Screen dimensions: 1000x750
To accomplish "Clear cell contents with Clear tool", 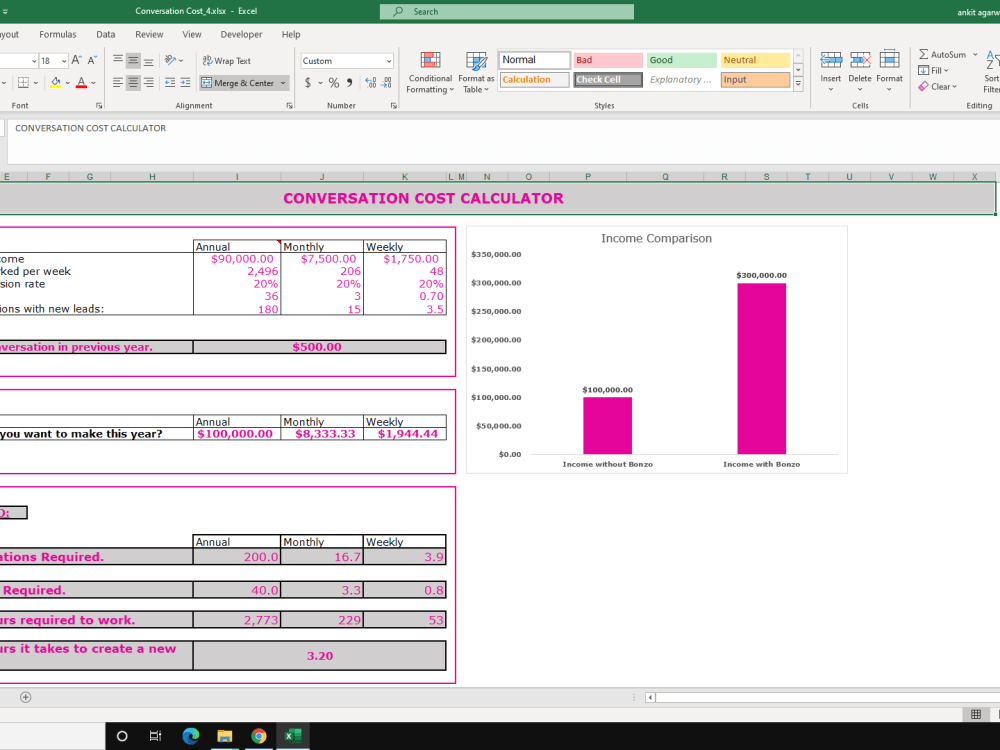I will (935, 86).
